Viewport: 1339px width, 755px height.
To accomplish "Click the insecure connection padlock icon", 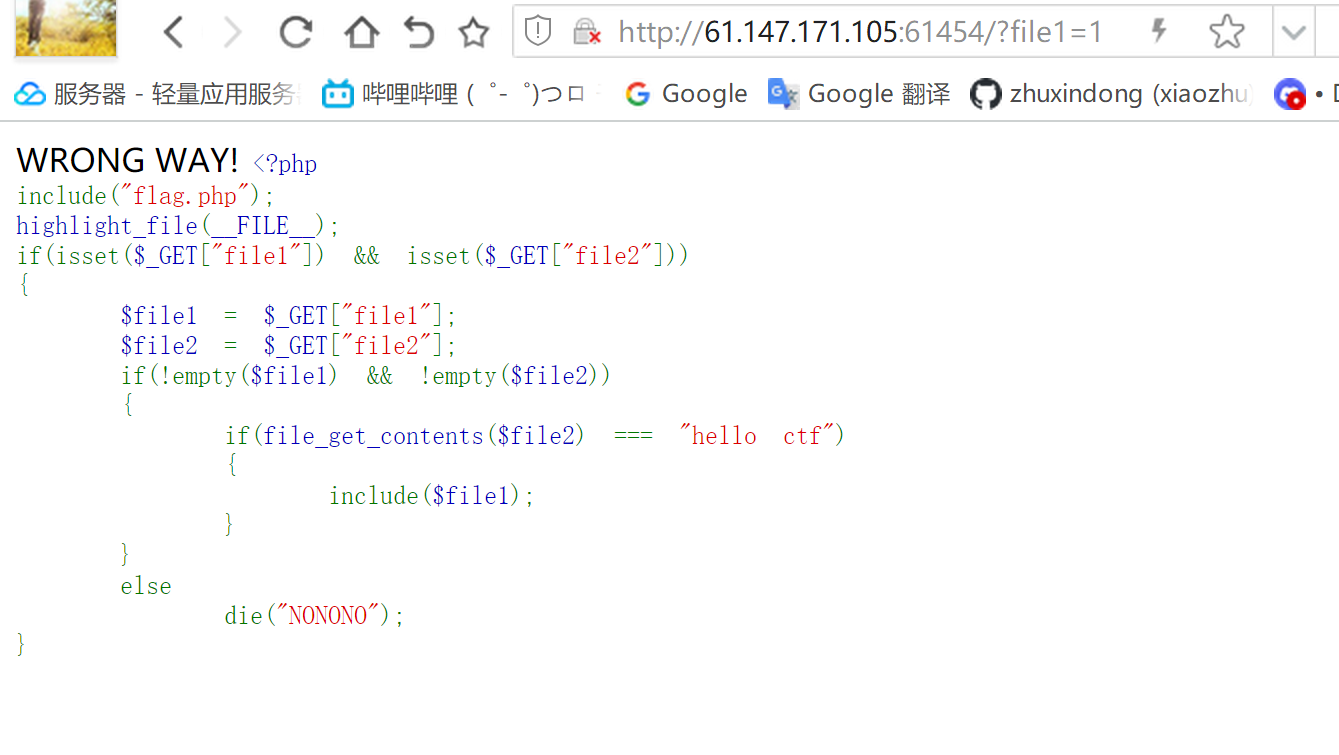I will (586, 32).
